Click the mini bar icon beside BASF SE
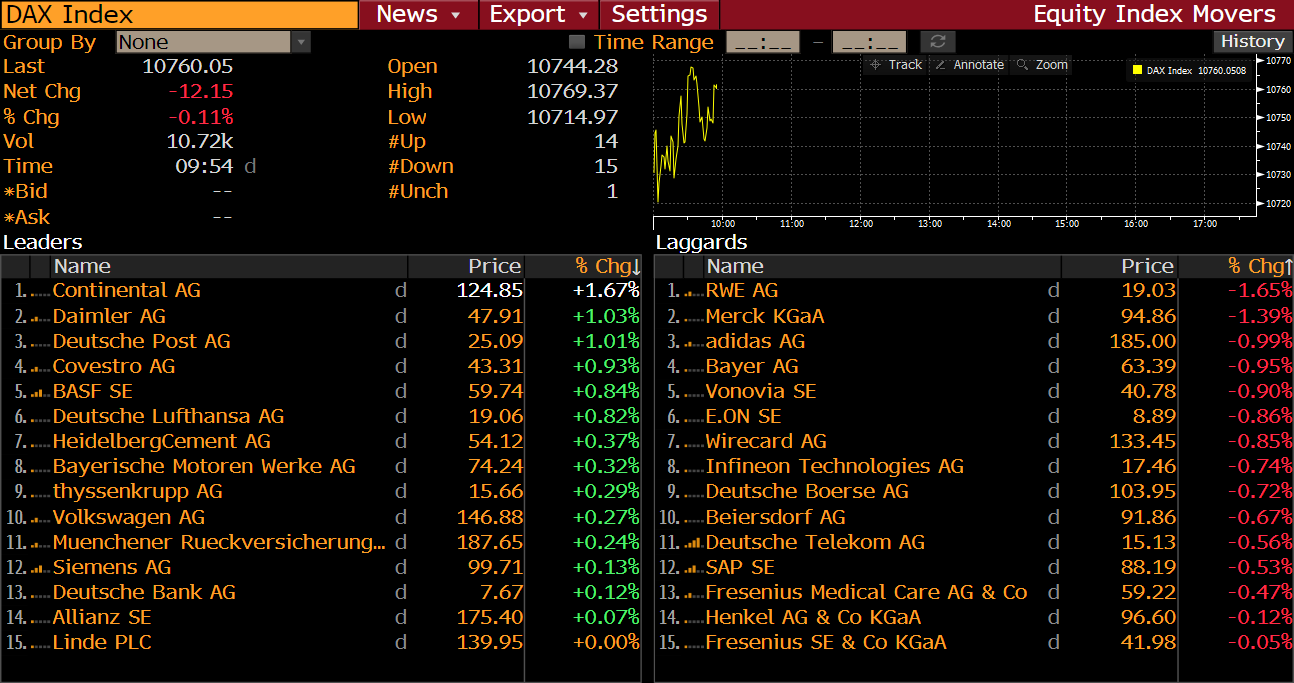Viewport: 1294px width, 683px height. tap(41, 392)
